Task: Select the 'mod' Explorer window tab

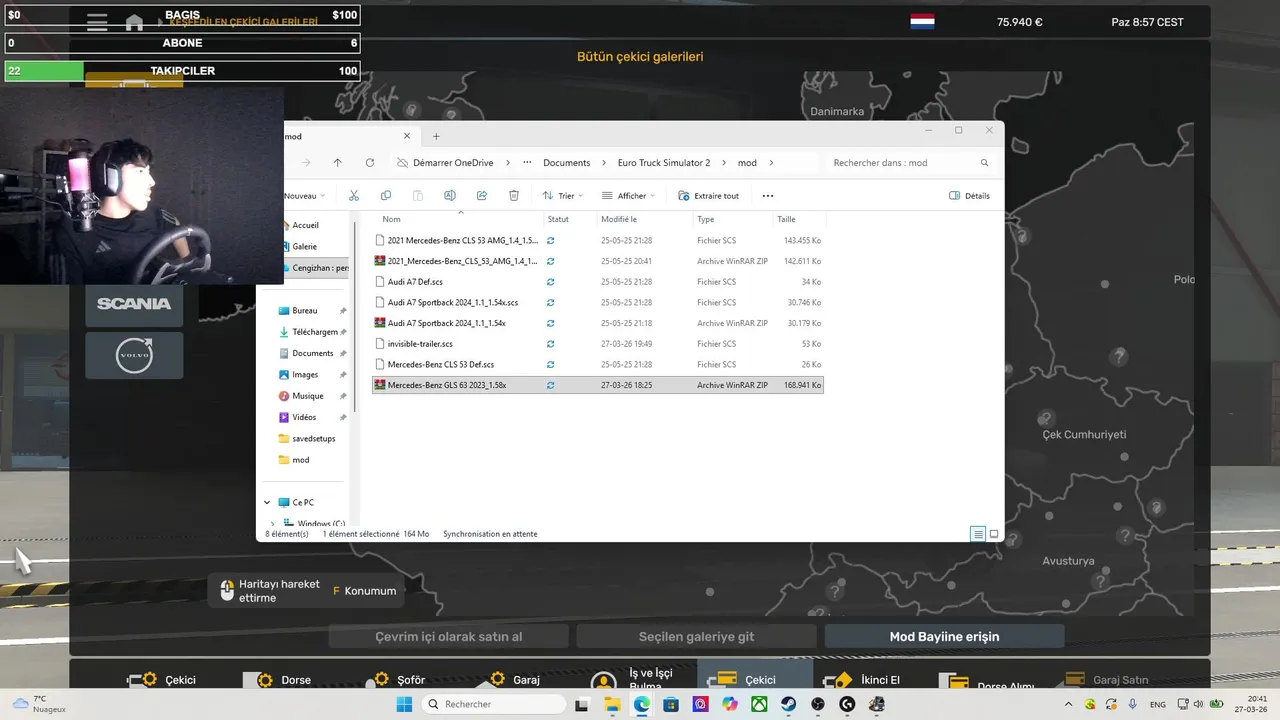Action: pos(345,136)
